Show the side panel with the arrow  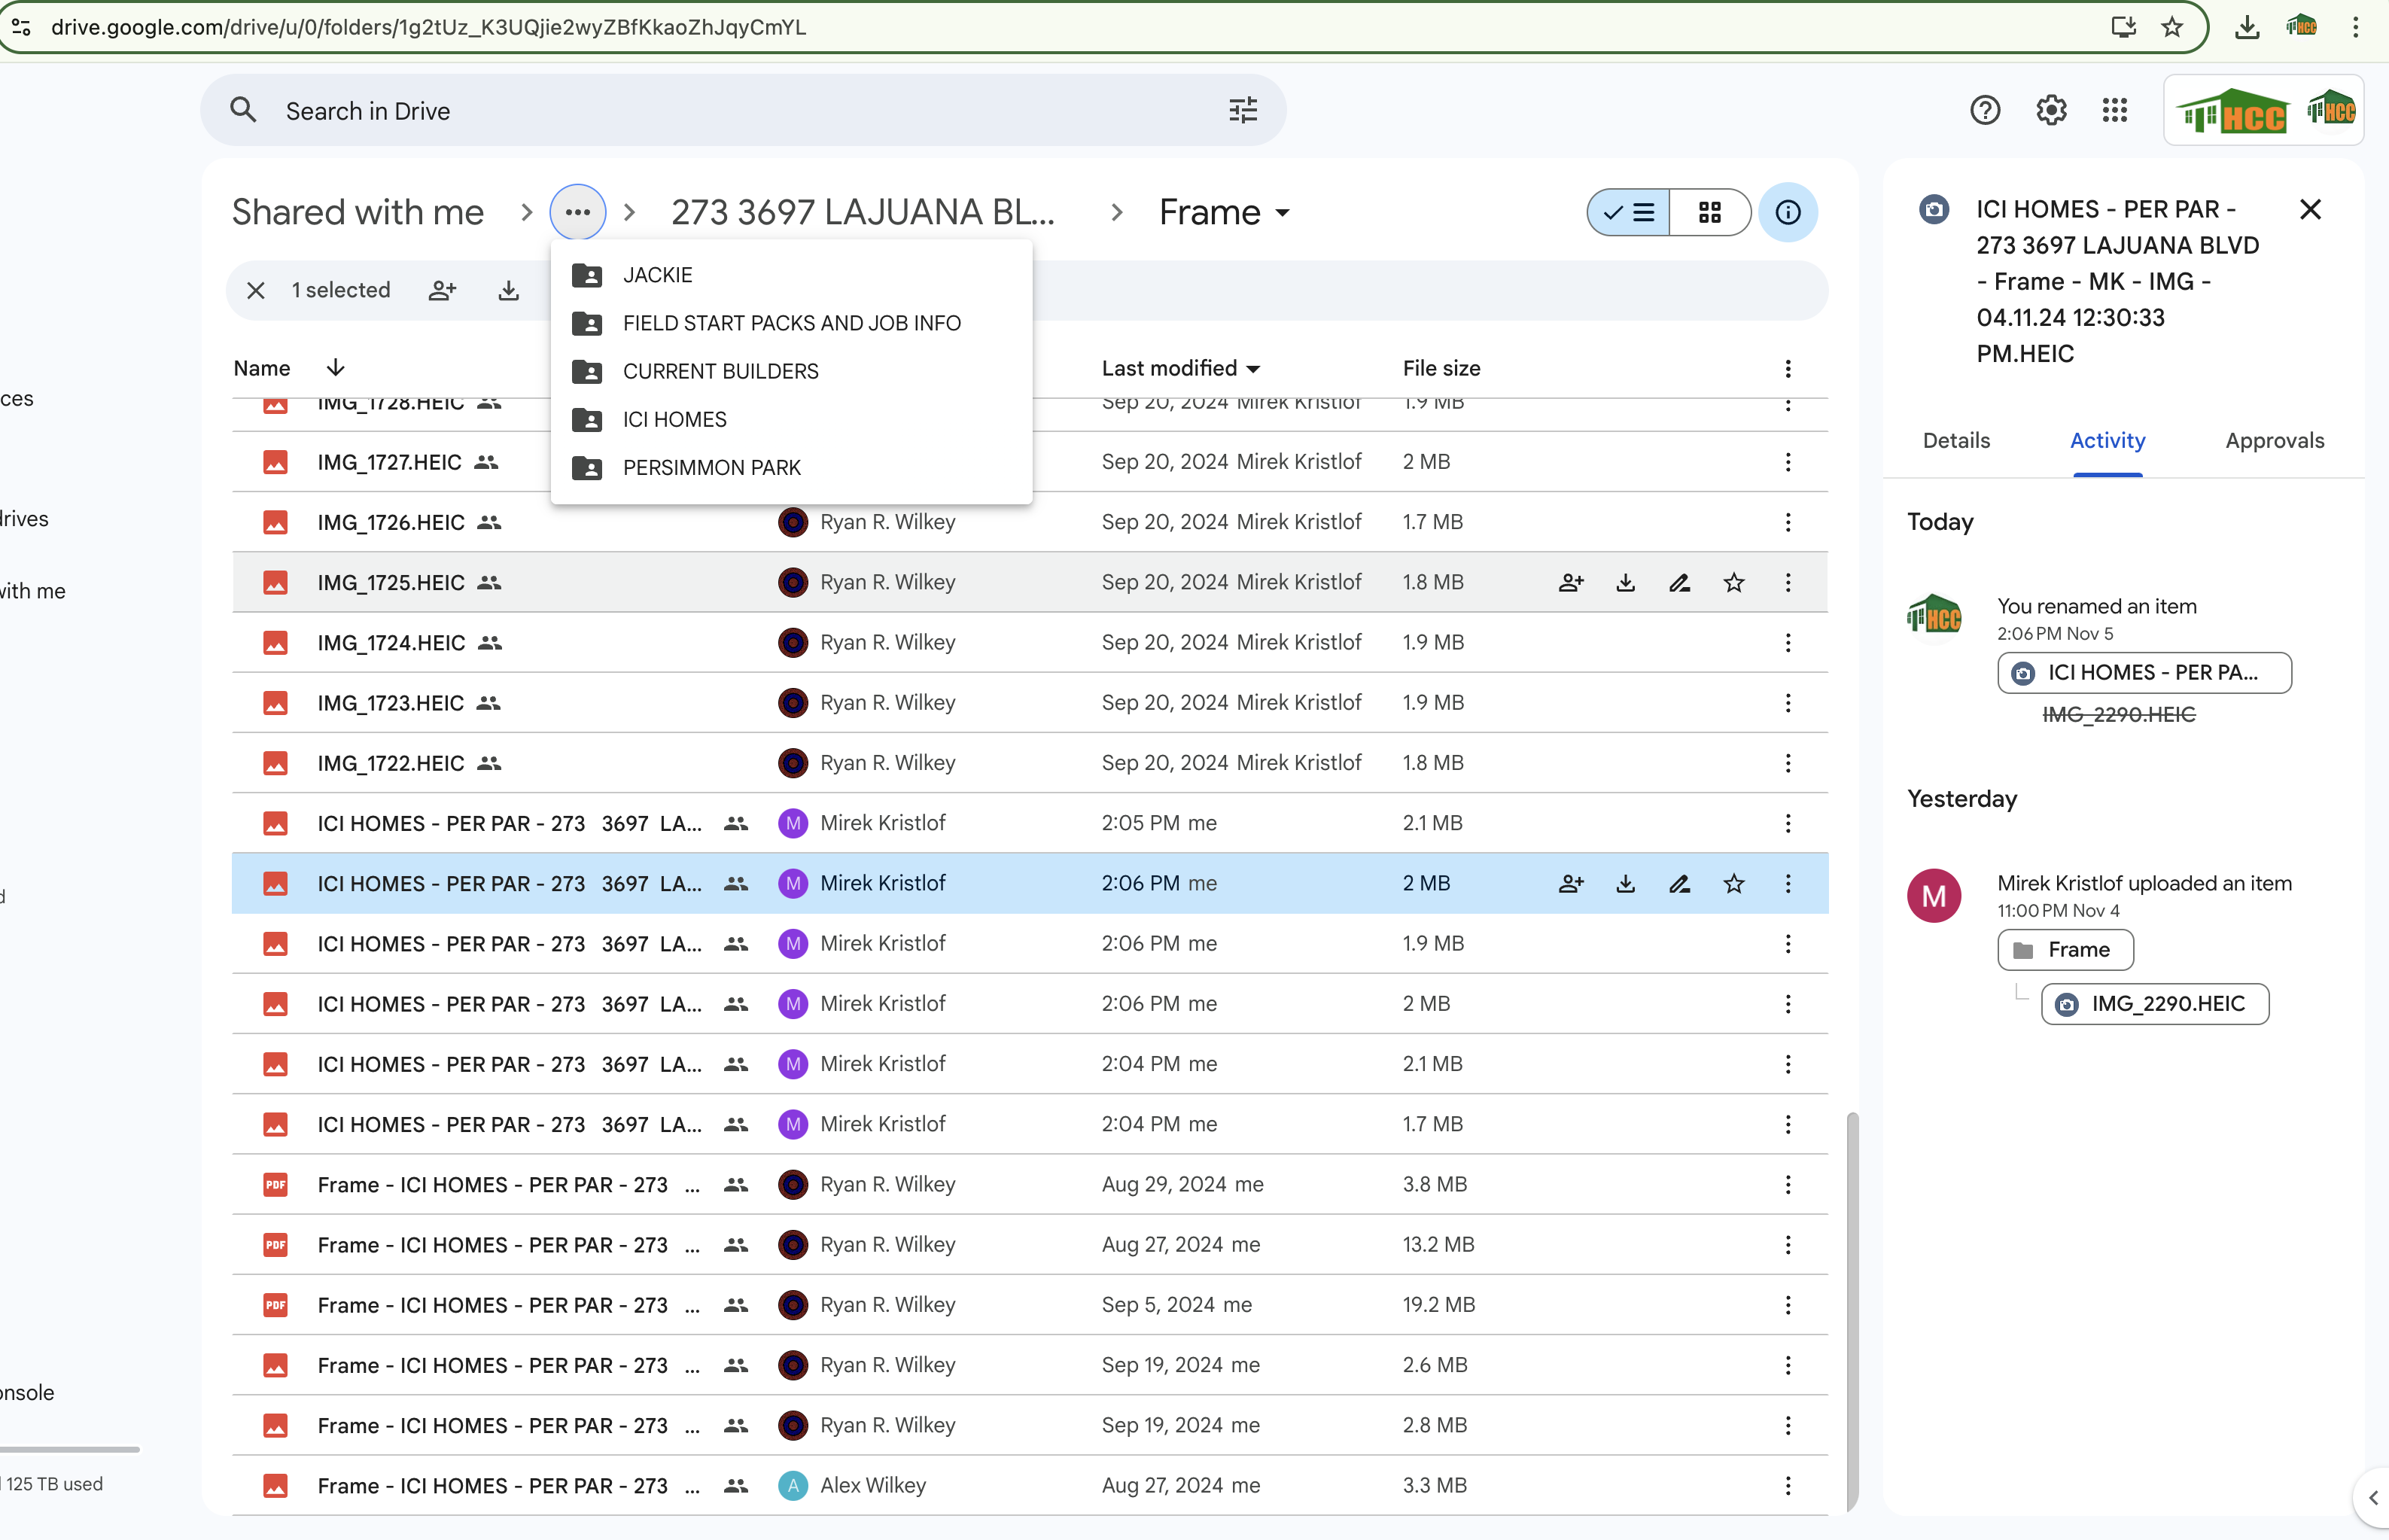(2372, 1498)
